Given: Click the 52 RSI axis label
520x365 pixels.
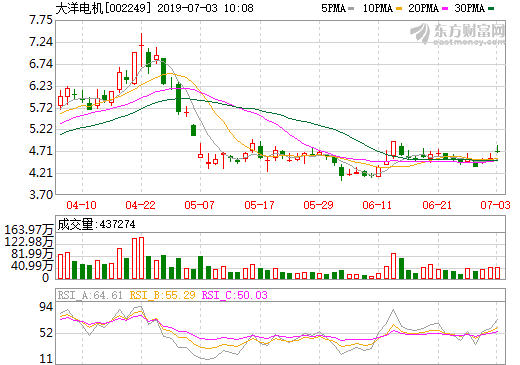Looking at the screenshot, I should click(x=46, y=333).
